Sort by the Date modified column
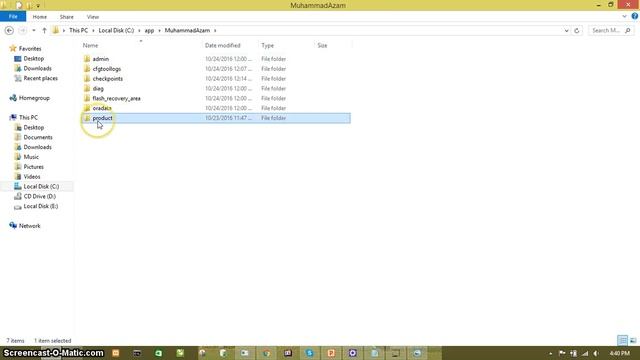Screen dimensions: 640x360 [x=222, y=45]
